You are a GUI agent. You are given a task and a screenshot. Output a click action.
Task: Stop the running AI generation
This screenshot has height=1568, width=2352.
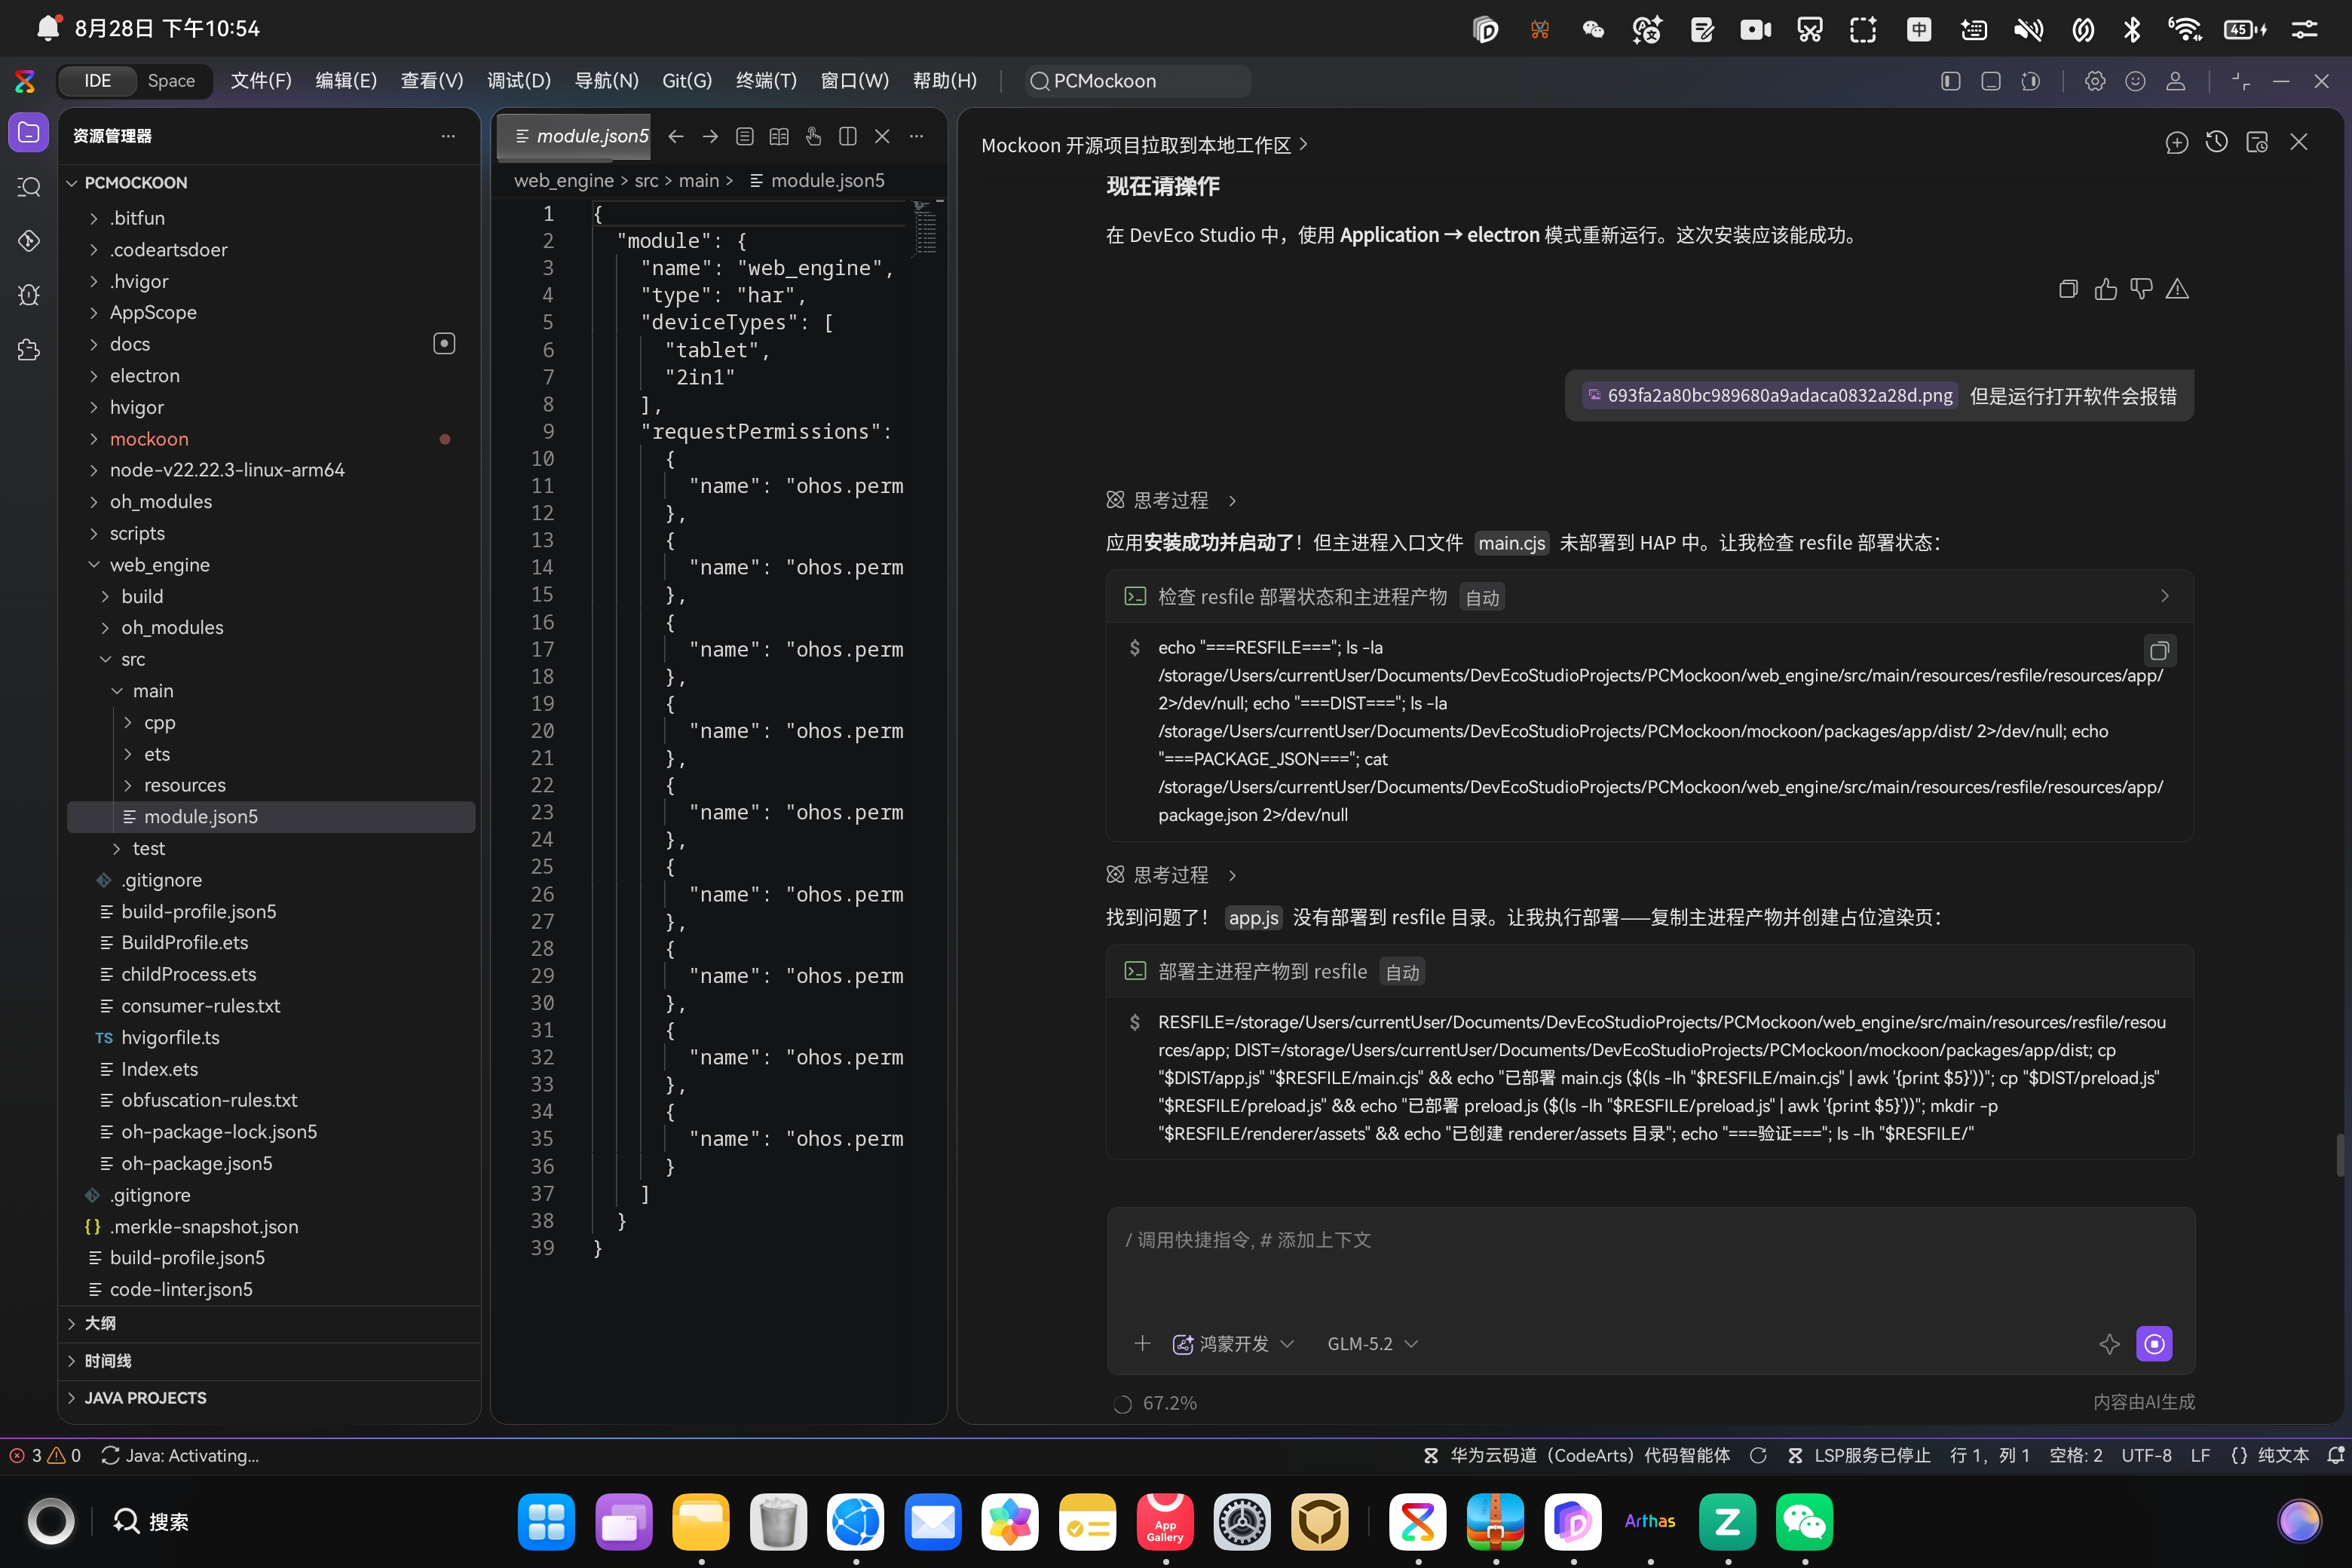(2154, 1344)
